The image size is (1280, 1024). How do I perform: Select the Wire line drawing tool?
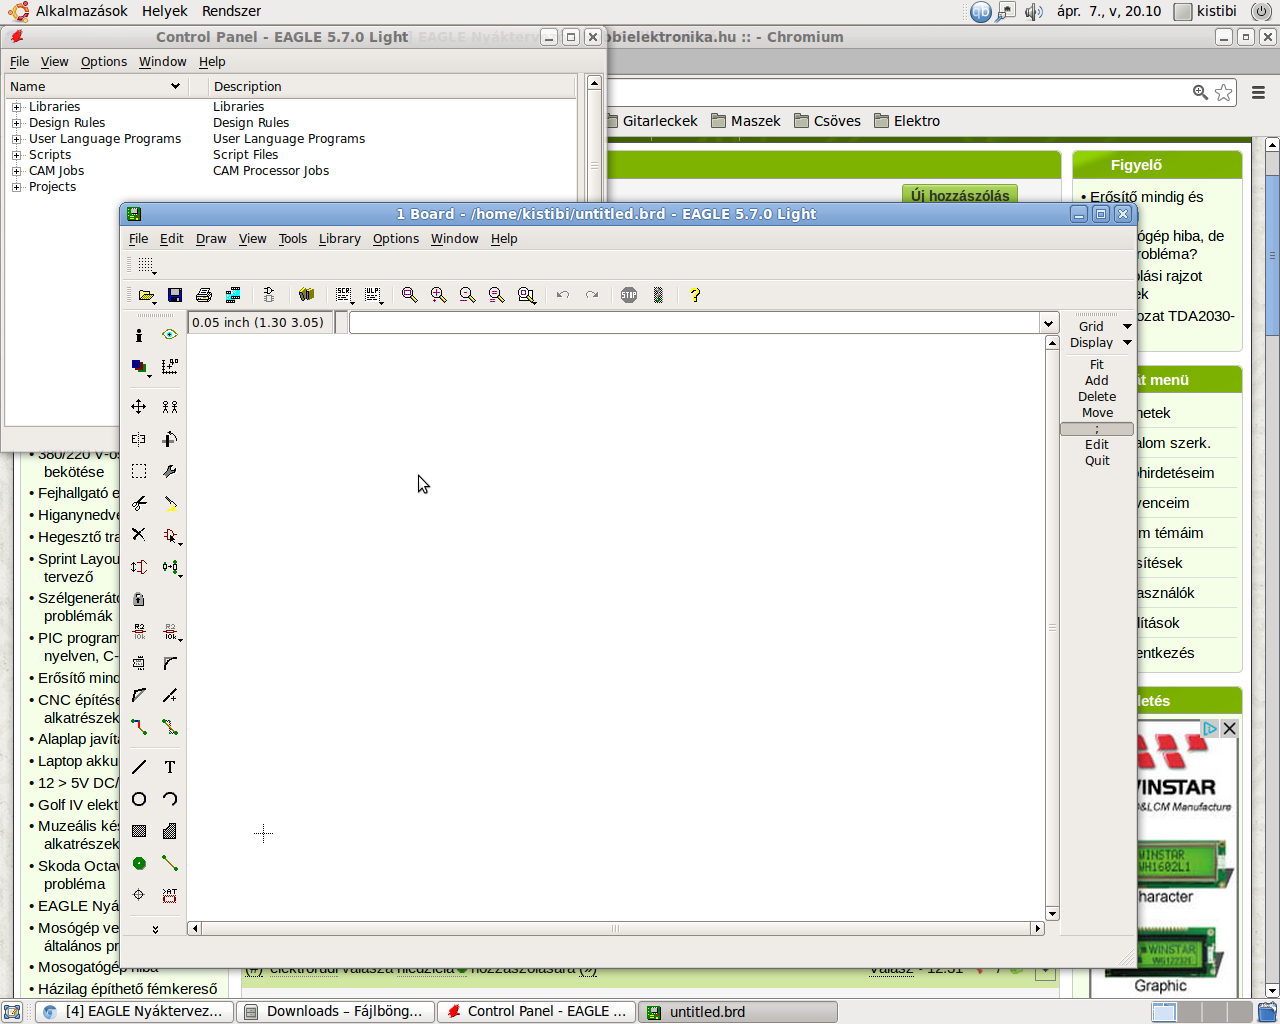point(139,767)
